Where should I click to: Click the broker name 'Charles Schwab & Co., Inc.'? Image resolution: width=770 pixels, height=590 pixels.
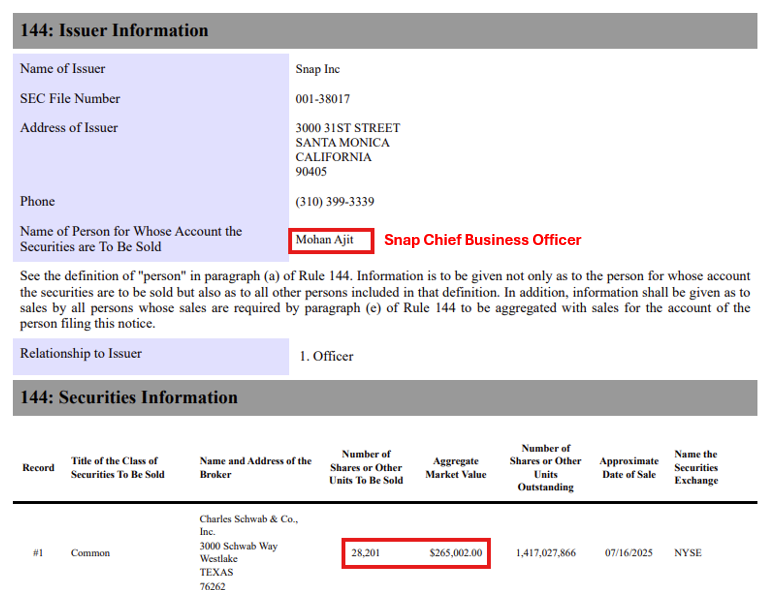[248, 525]
